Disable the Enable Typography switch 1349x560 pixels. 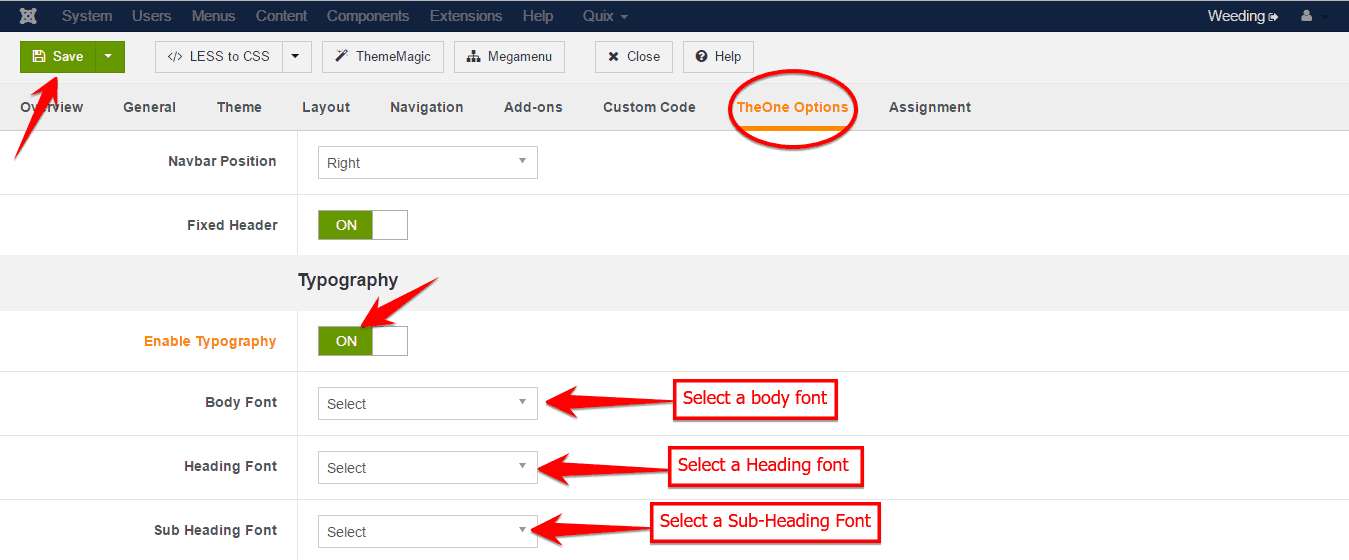(362, 341)
